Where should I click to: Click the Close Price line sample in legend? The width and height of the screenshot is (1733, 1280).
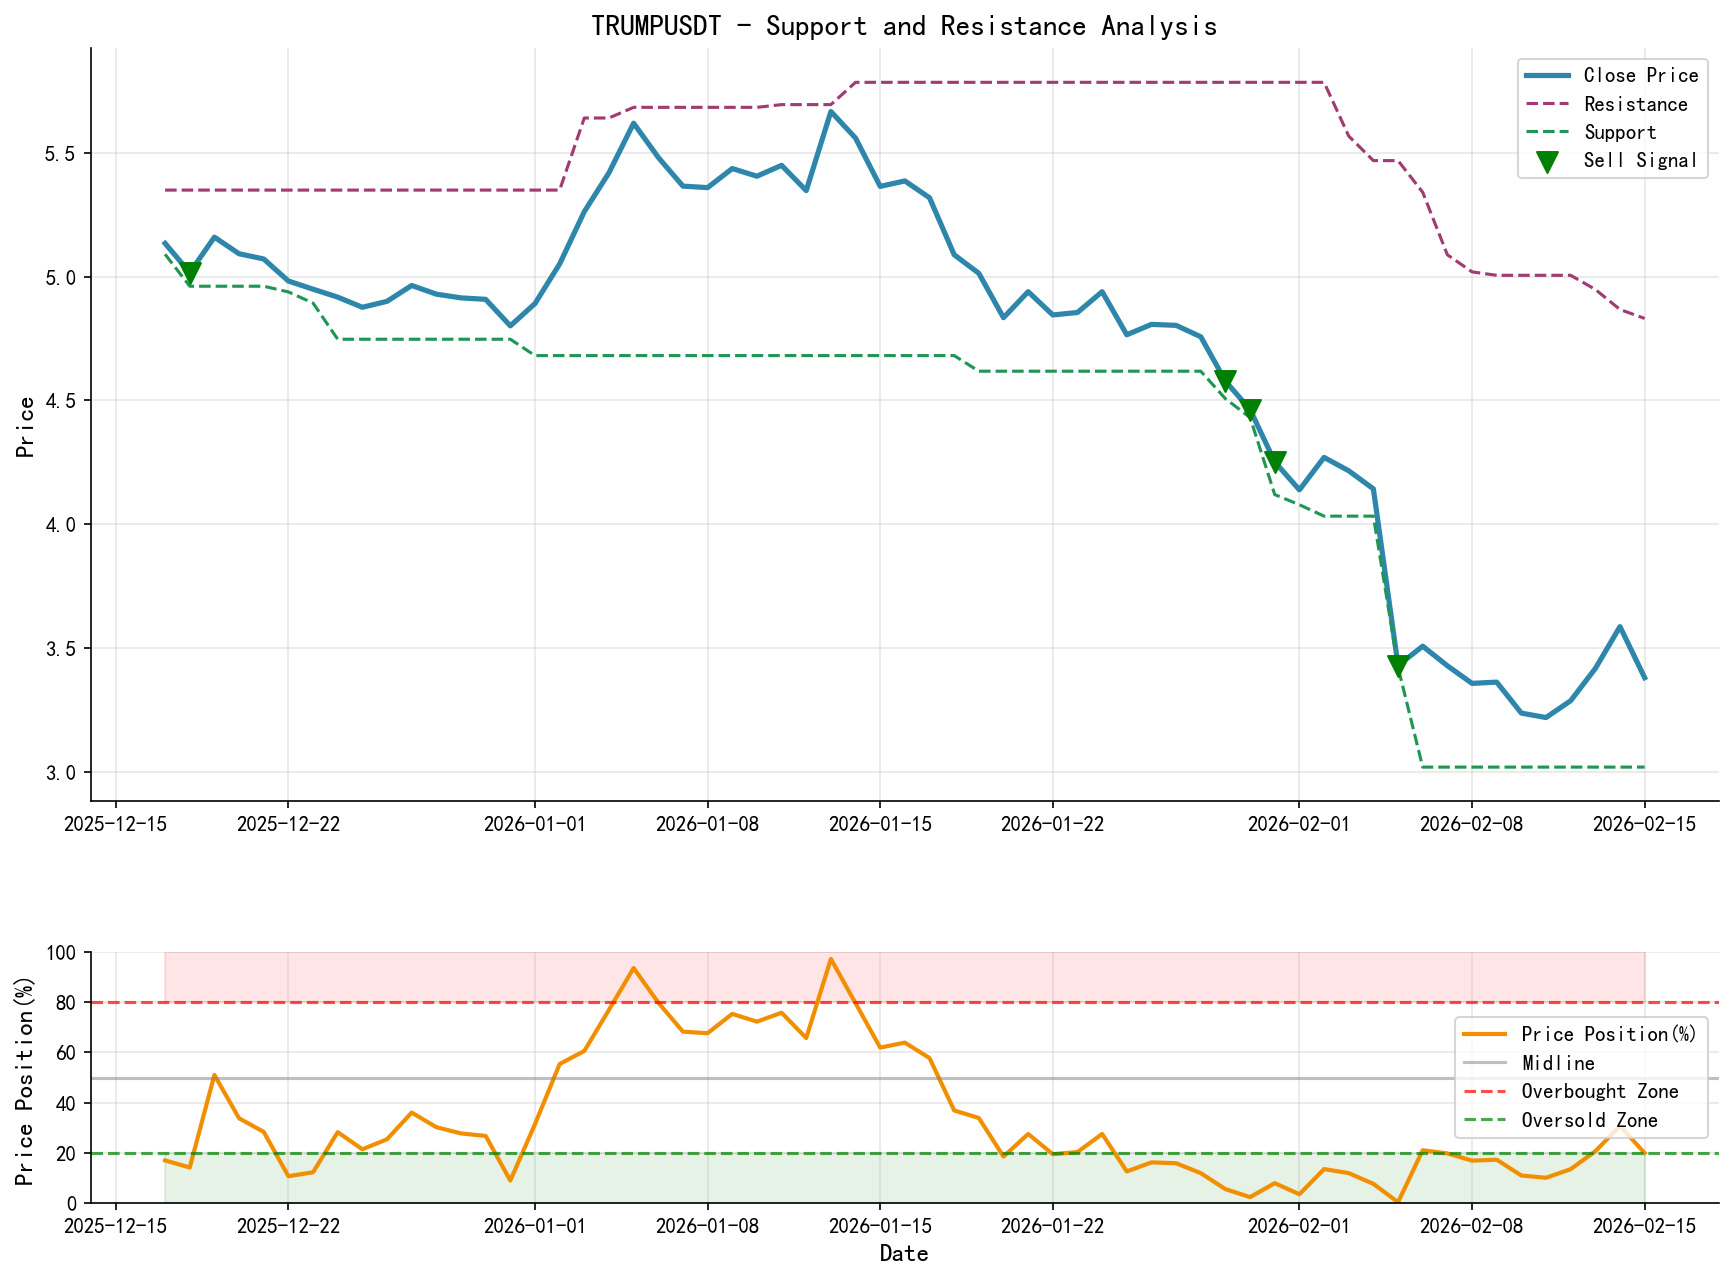1548,75
